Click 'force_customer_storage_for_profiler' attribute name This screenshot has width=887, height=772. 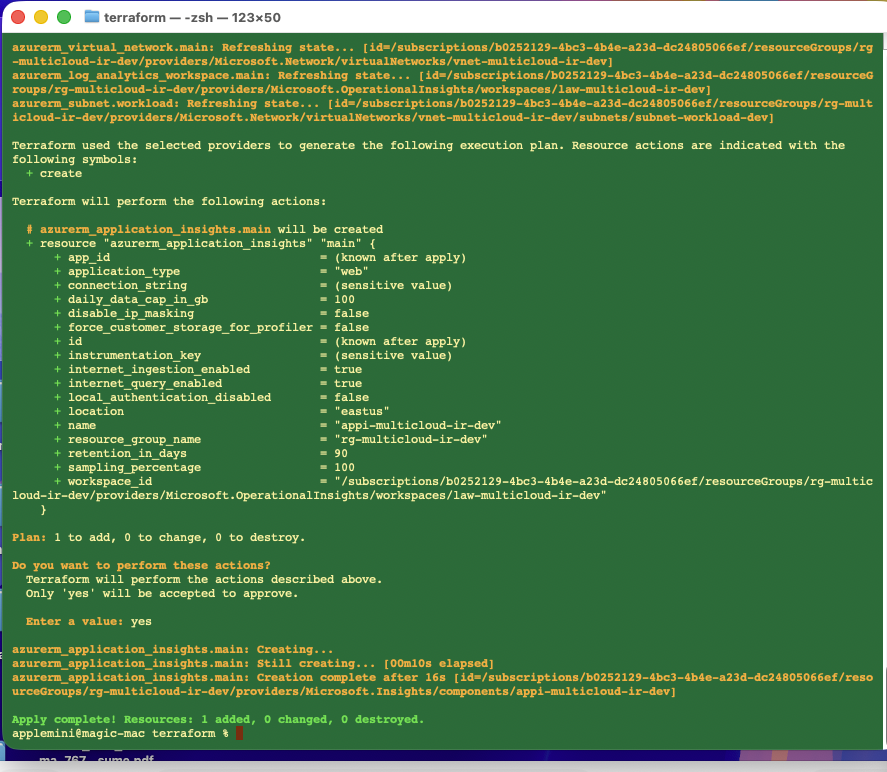coord(190,327)
